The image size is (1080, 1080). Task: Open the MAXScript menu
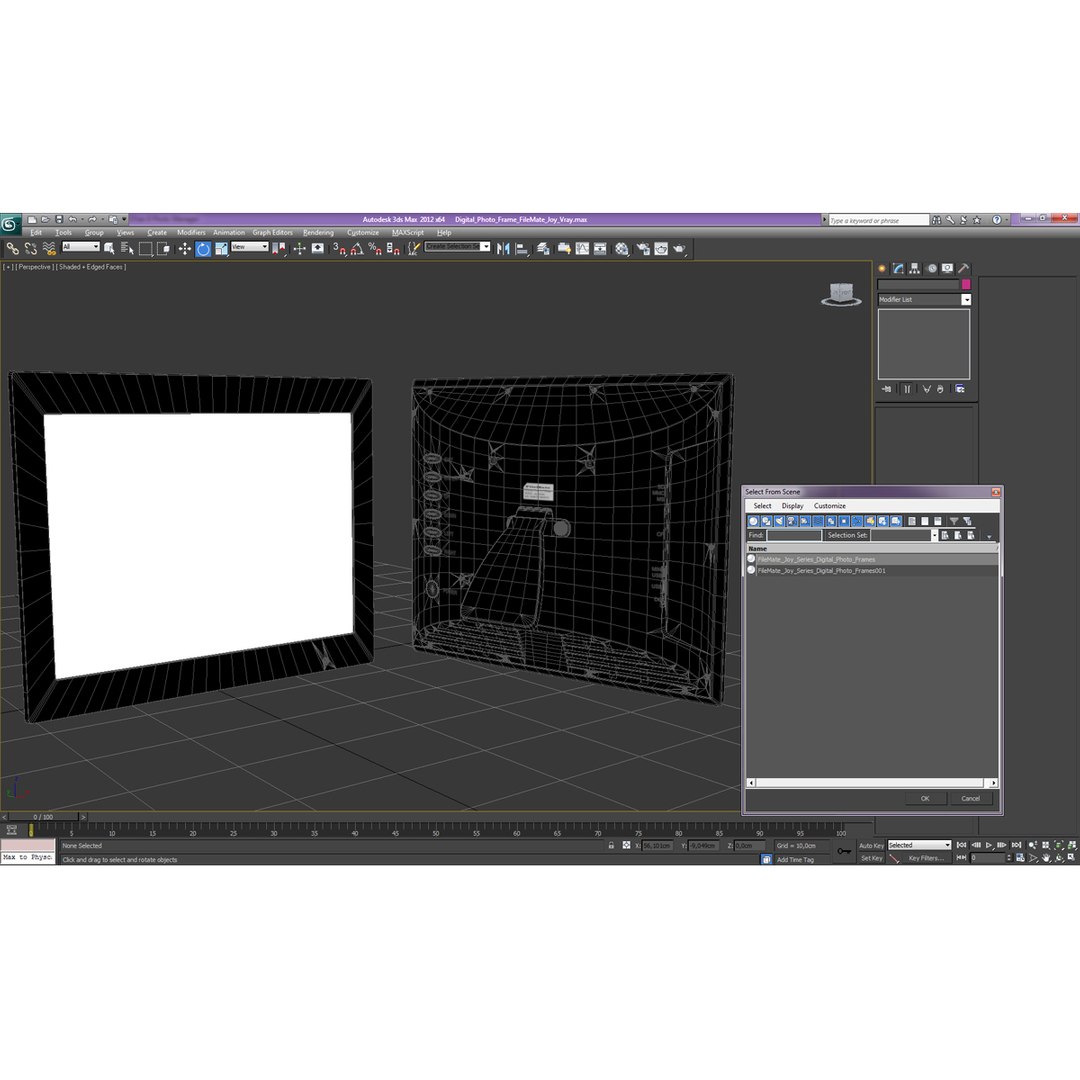(x=408, y=233)
